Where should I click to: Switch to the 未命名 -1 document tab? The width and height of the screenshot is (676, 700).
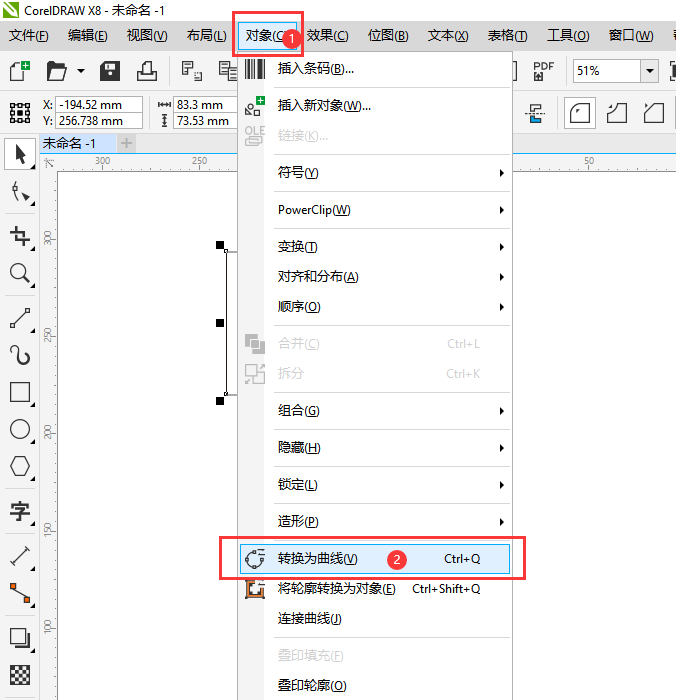pos(69,143)
